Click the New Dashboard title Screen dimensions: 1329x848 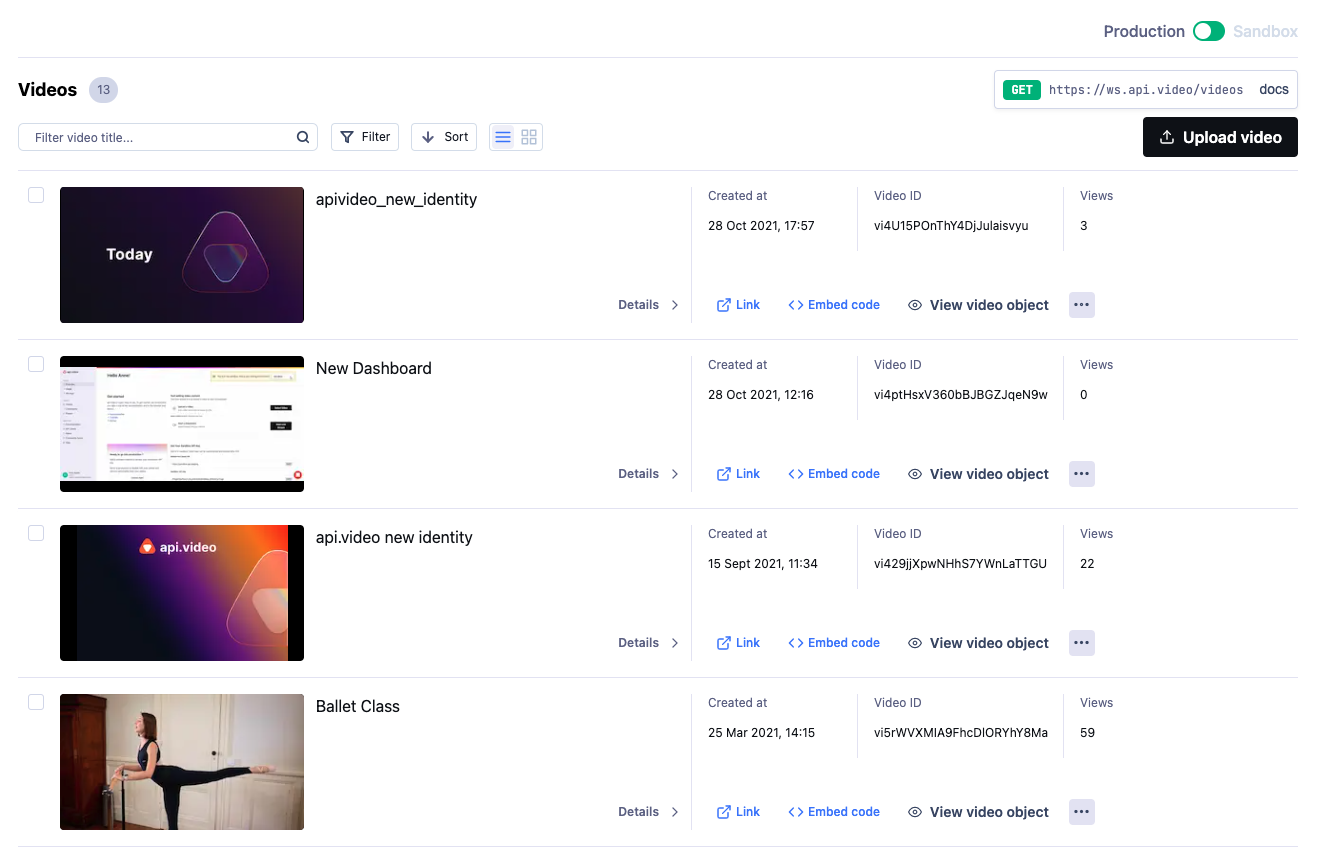pos(374,368)
